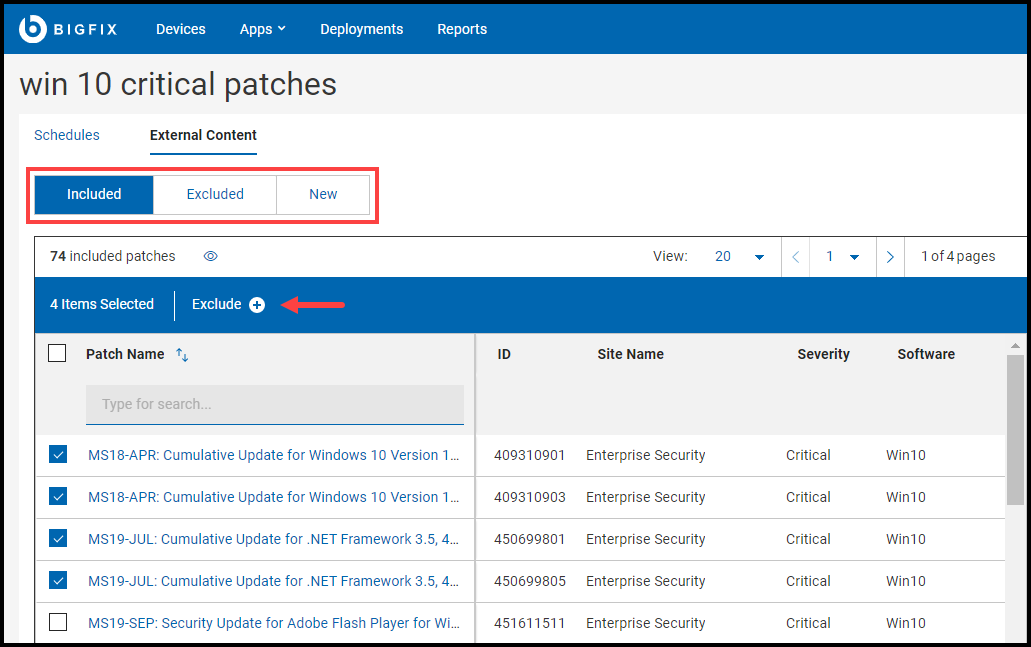
Task: Check the select-all checkbox in the table header
Action: tap(57, 353)
